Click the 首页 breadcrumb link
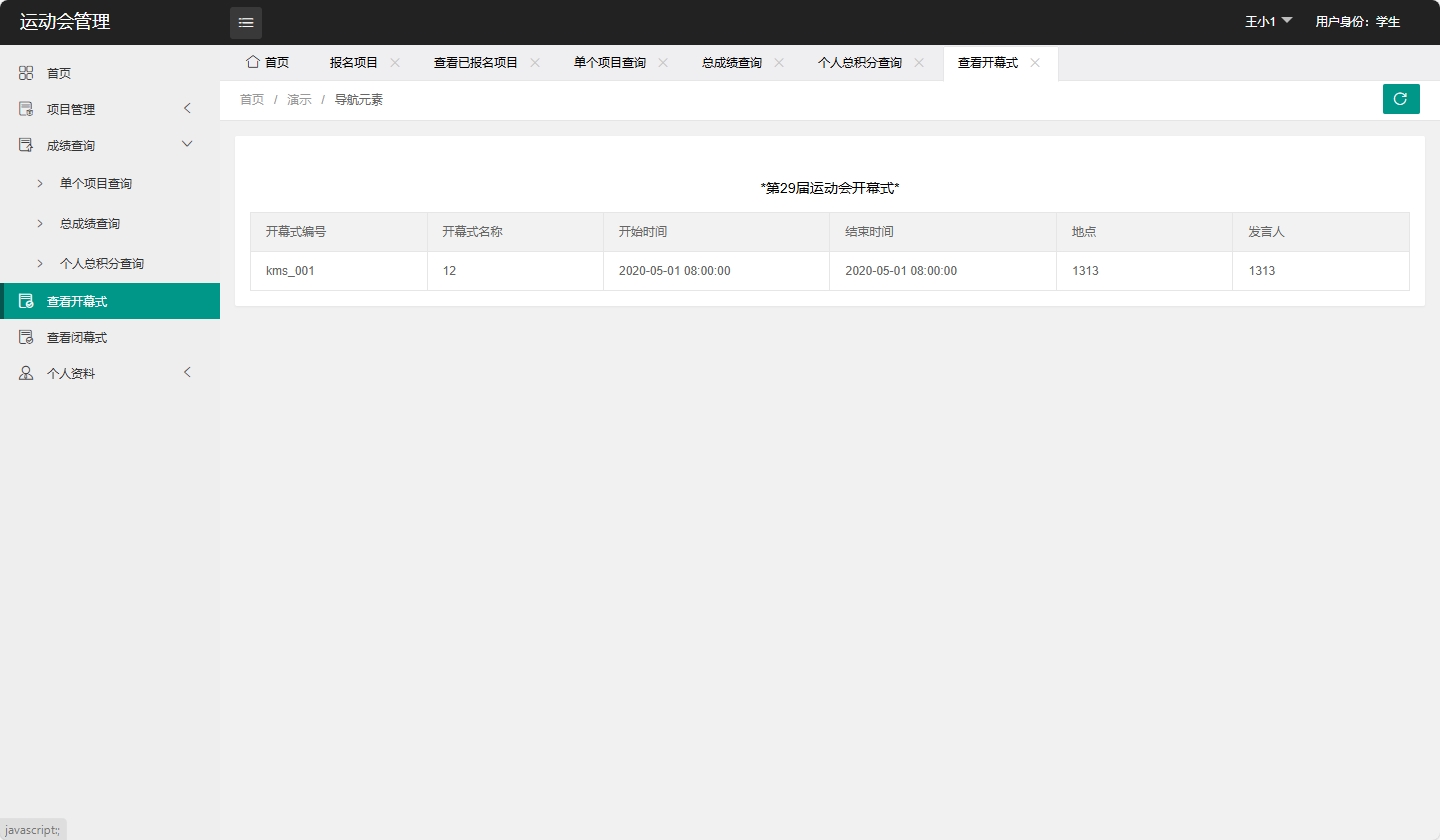 251,99
